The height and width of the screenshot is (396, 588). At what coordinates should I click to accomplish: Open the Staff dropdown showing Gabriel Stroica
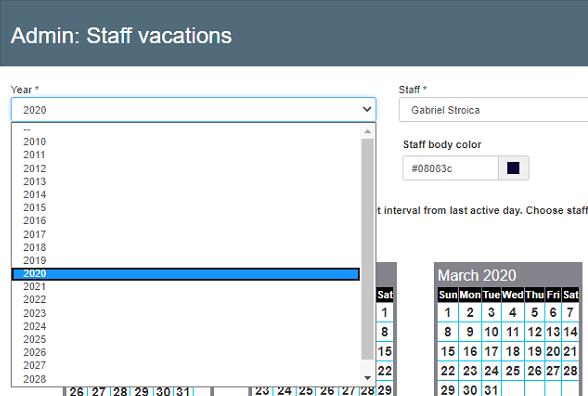pyautogui.click(x=493, y=110)
